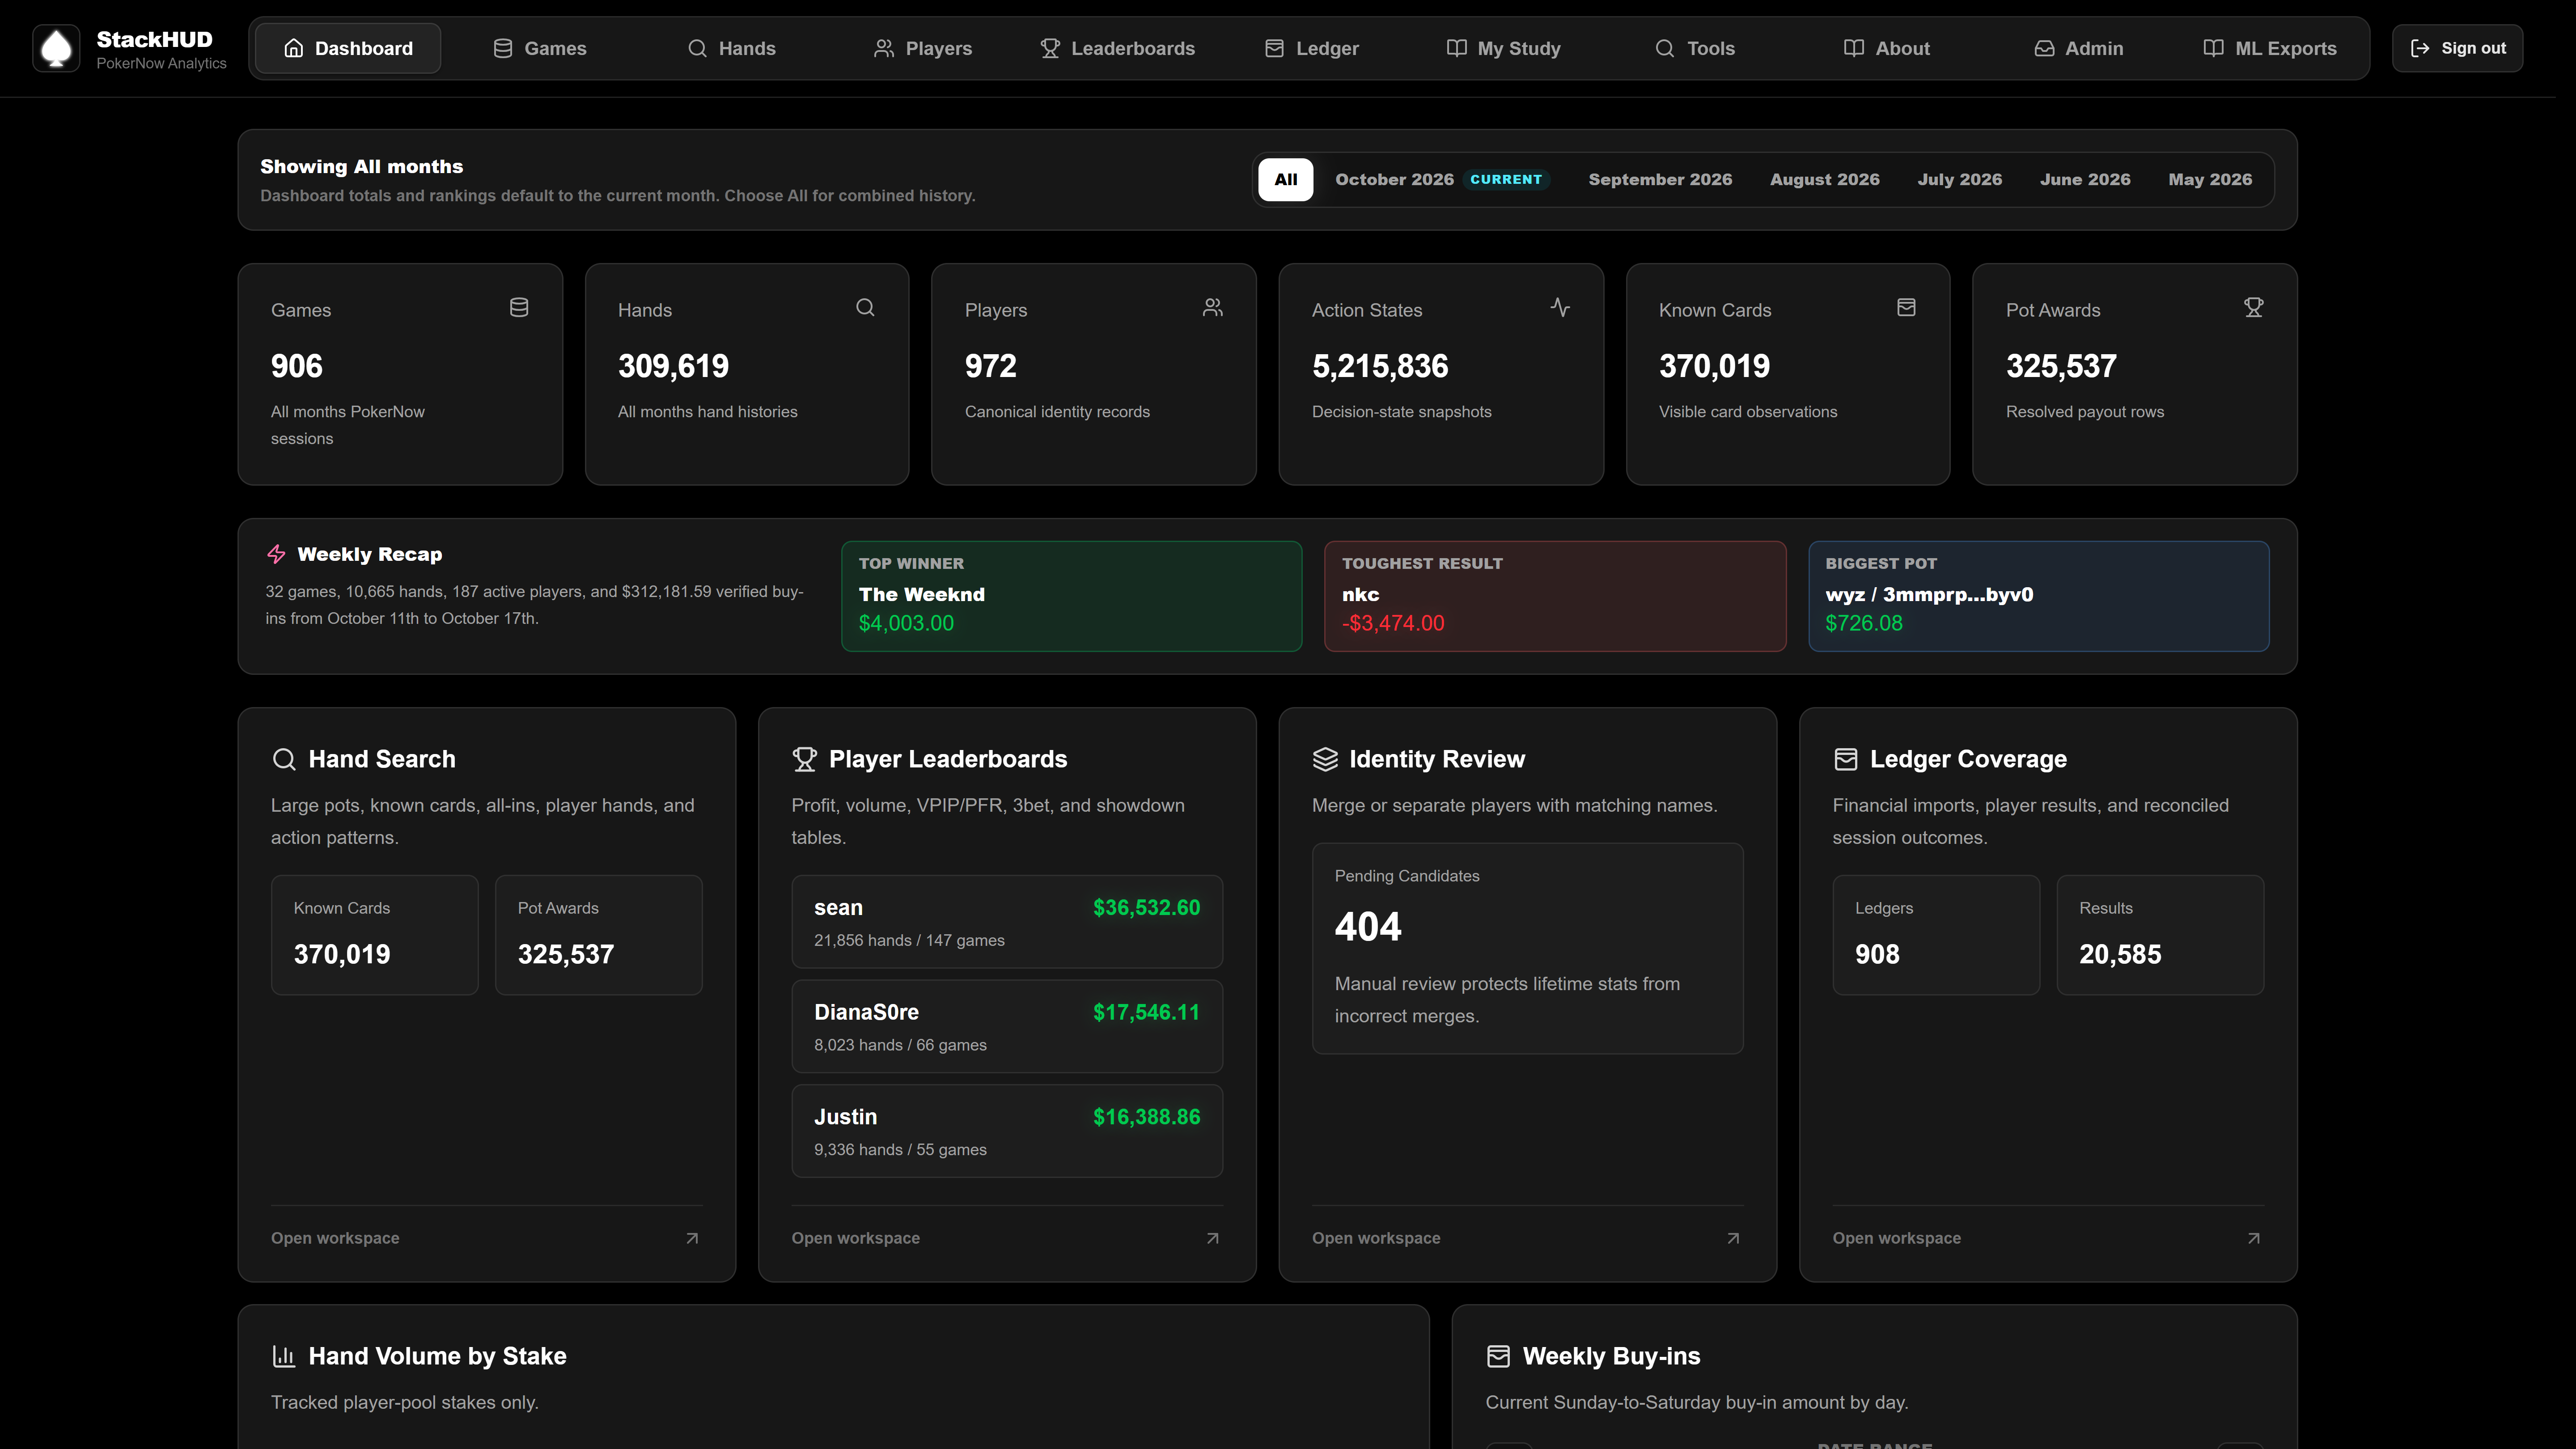Open the Tools nav tab
Image resolution: width=2576 pixels, height=1449 pixels.
point(1695,48)
